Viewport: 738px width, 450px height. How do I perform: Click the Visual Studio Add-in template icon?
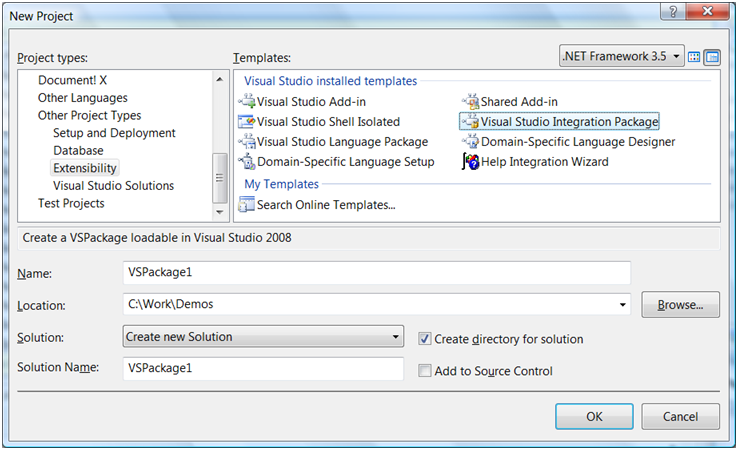click(247, 101)
